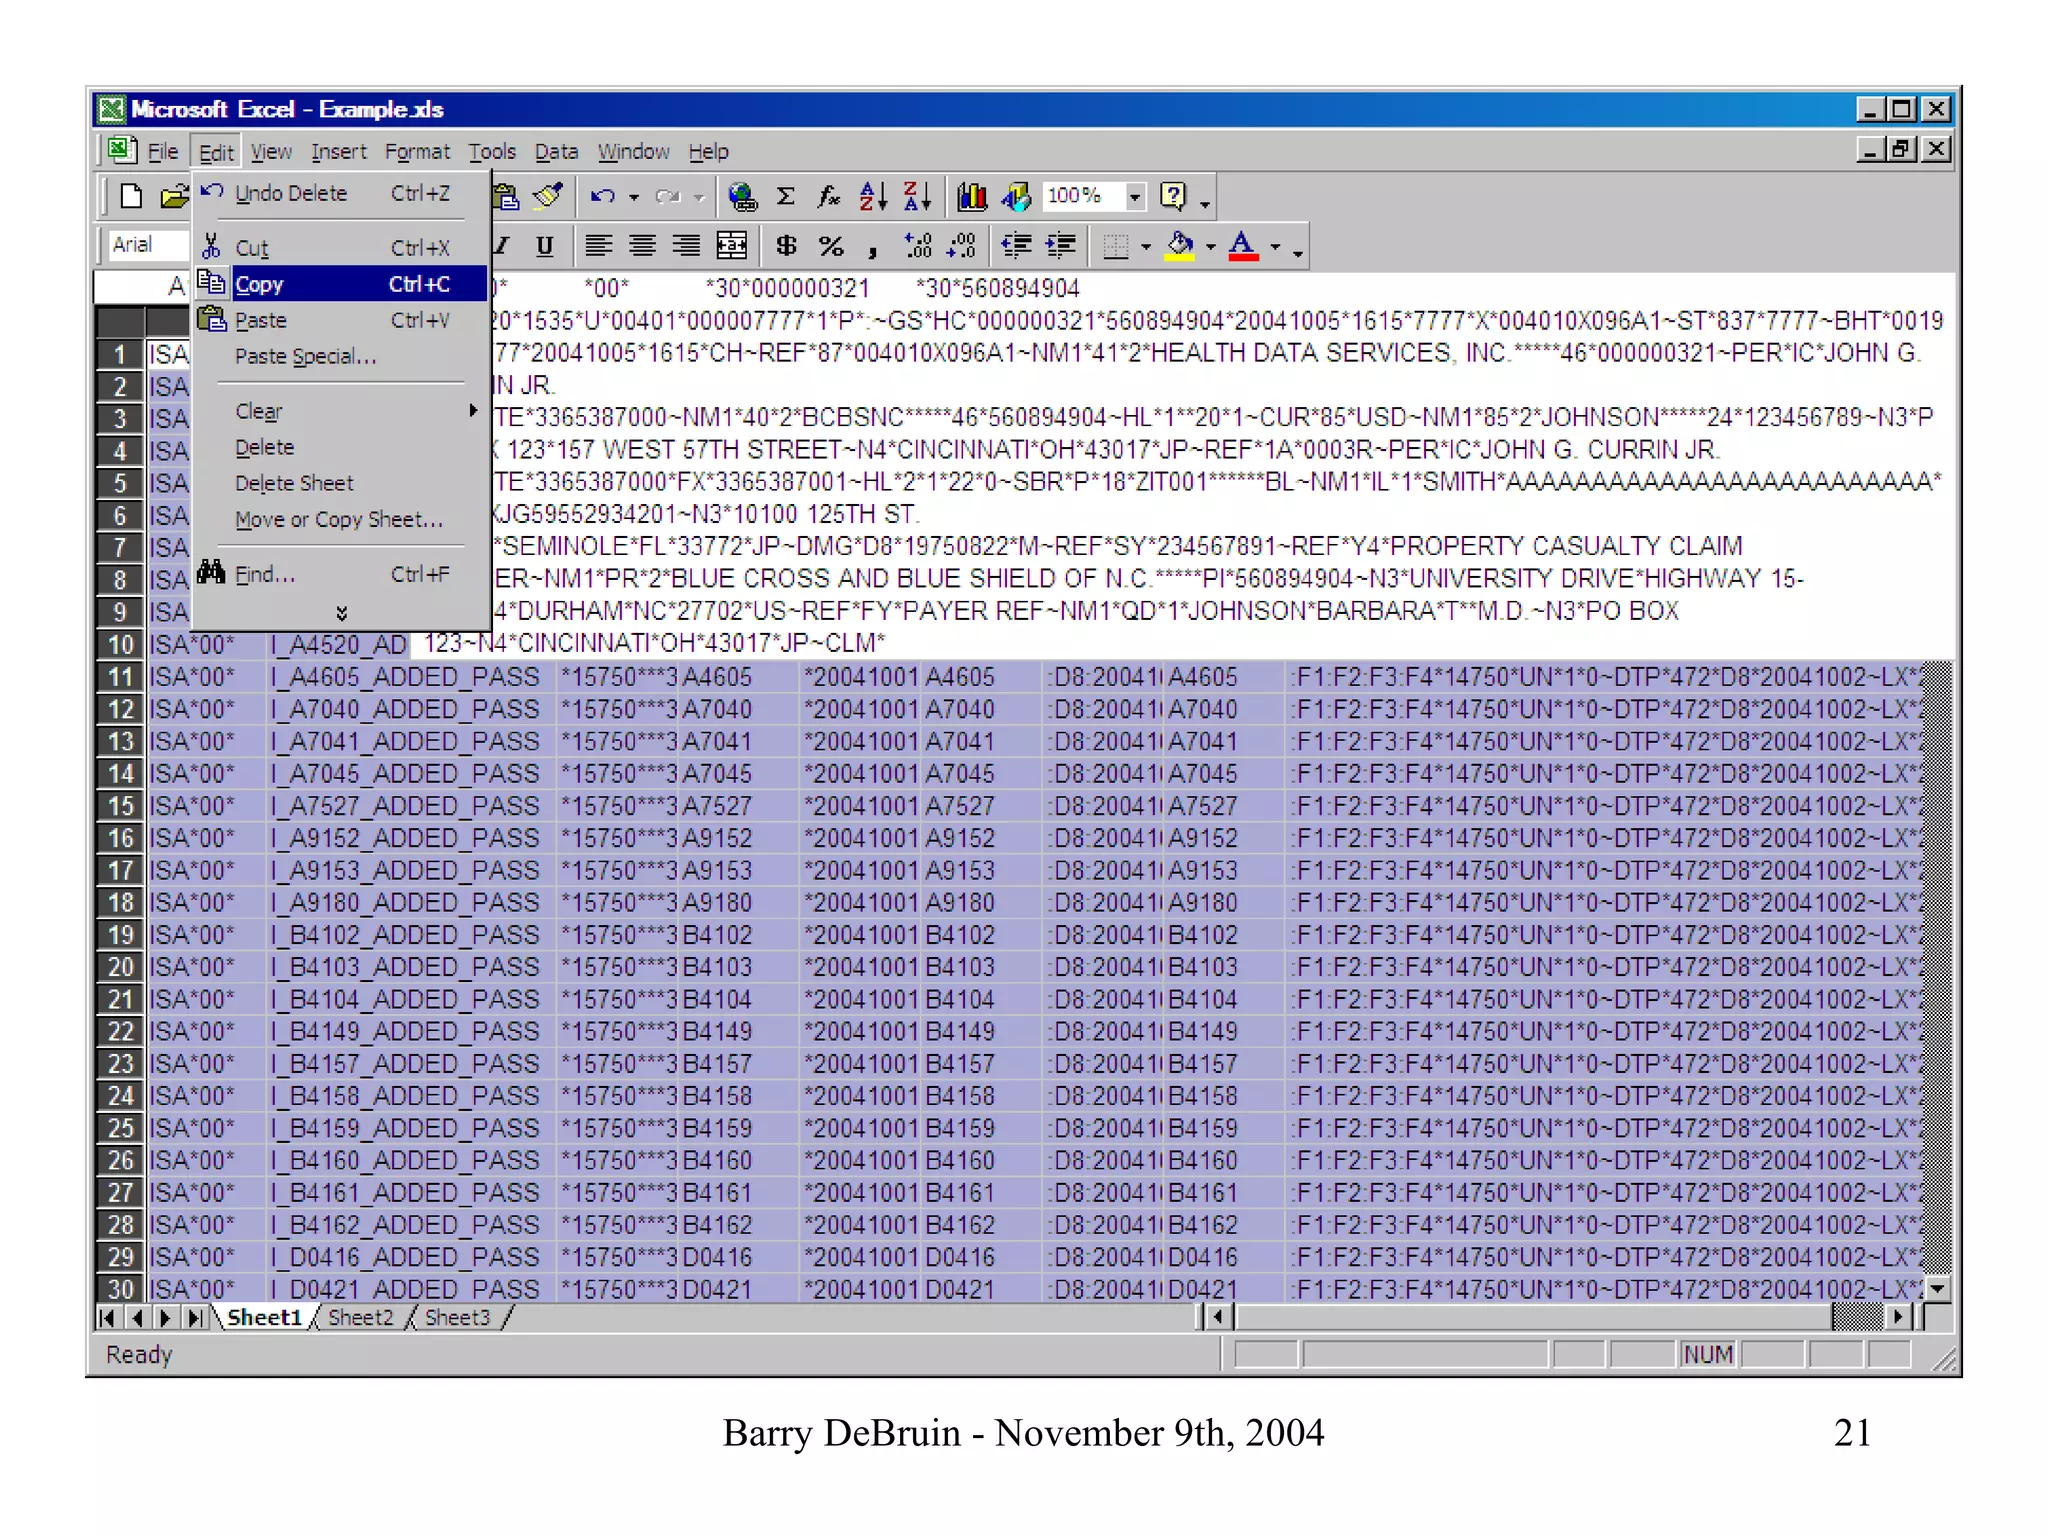
Task: Apply Currency Style with dollar icon
Action: point(787,245)
